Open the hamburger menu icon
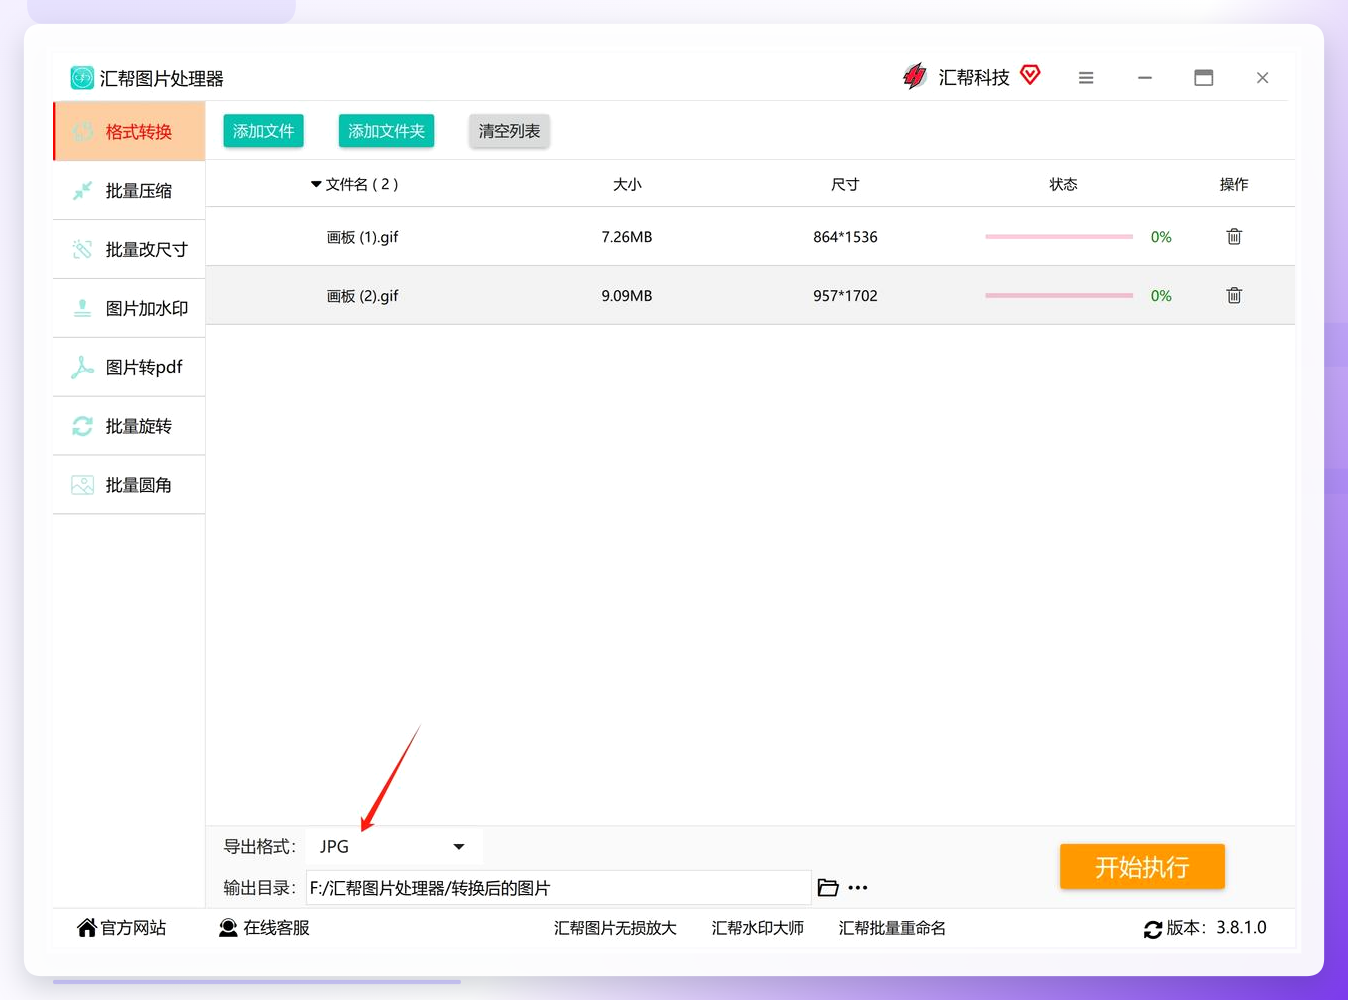Screen dimensions: 1348x1000 pyautogui.click(x=1086, y=78)
